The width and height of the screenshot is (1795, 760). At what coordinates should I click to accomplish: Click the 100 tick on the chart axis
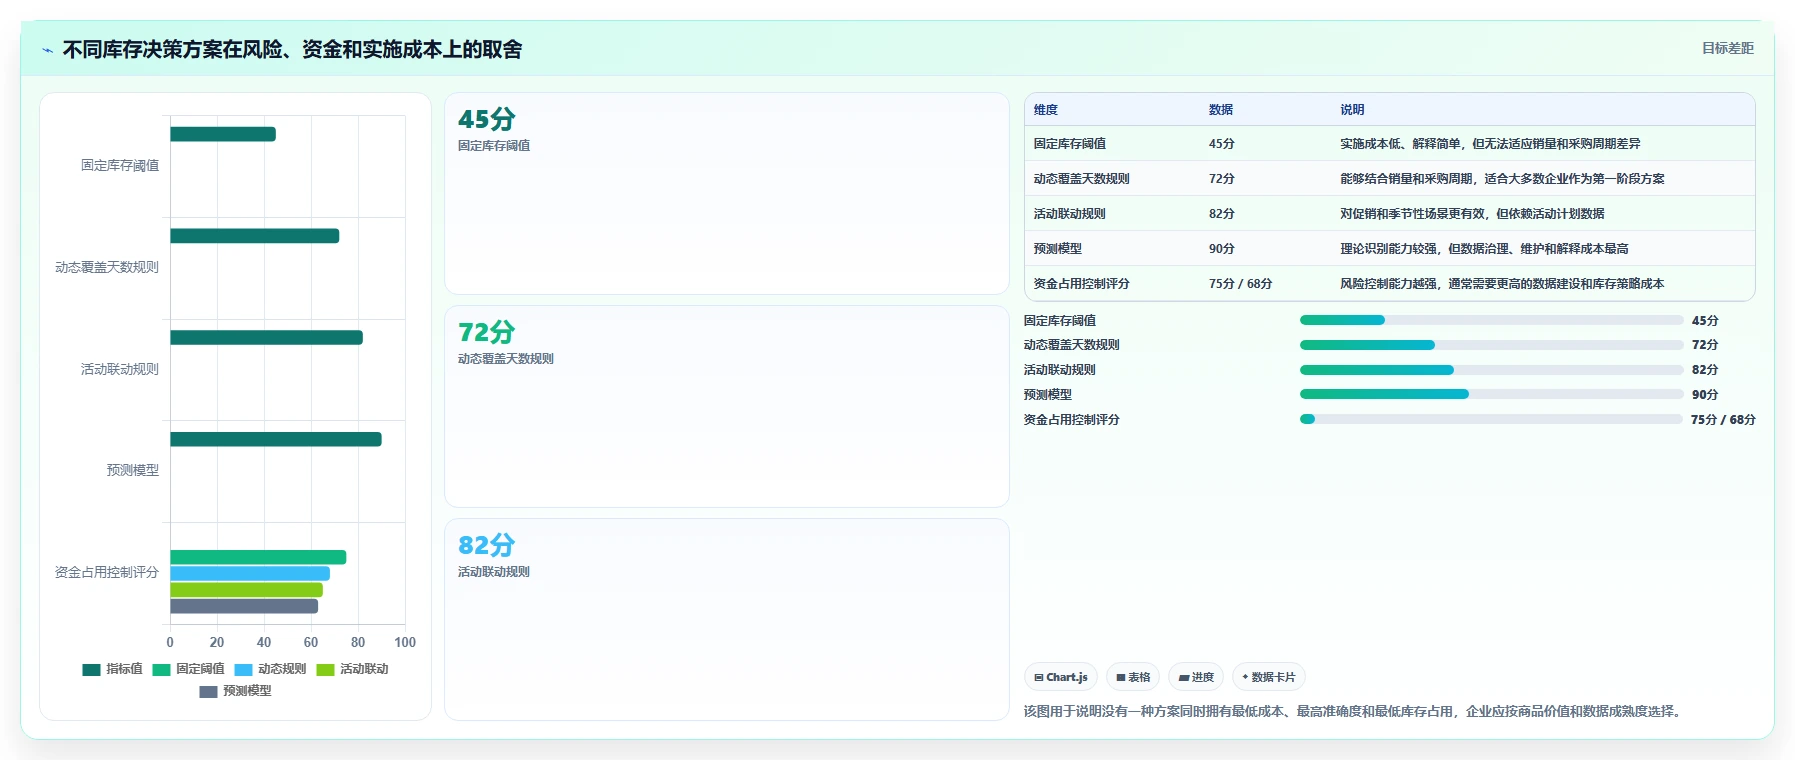pos(405,643)
